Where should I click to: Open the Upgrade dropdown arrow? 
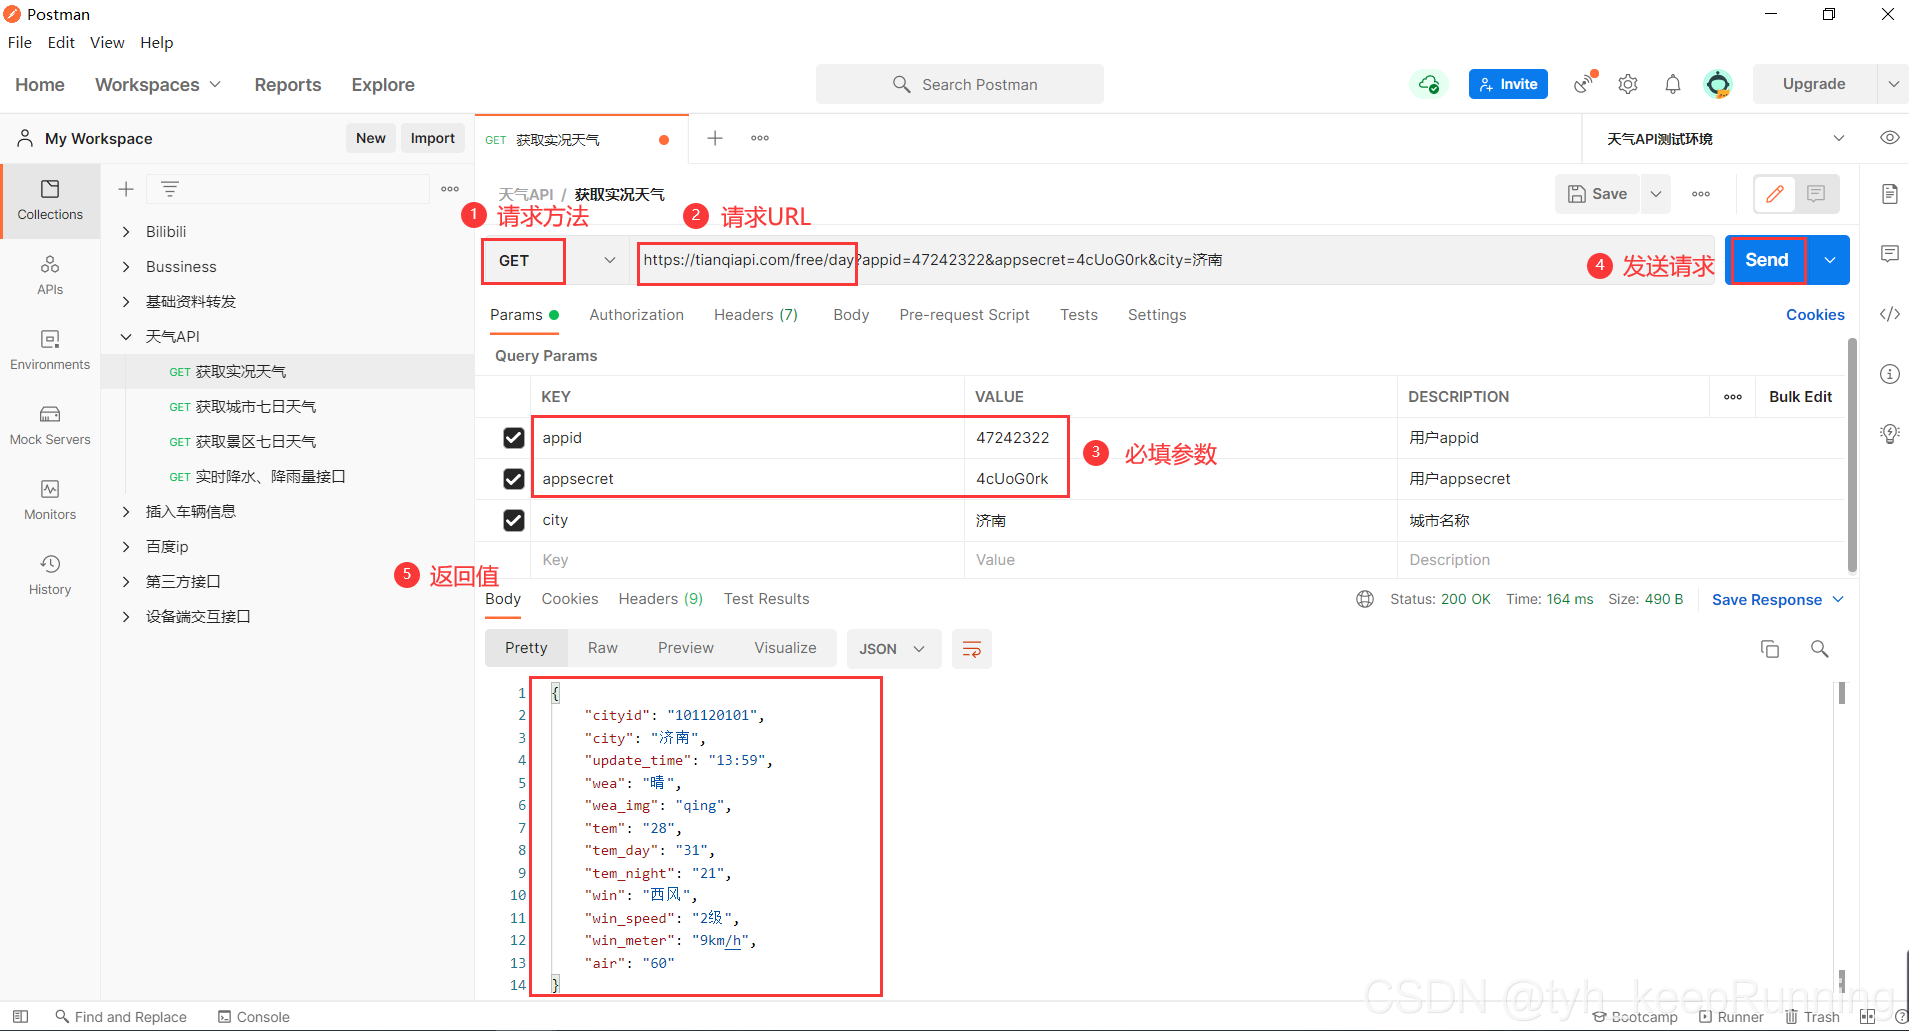click(1893, 84)
